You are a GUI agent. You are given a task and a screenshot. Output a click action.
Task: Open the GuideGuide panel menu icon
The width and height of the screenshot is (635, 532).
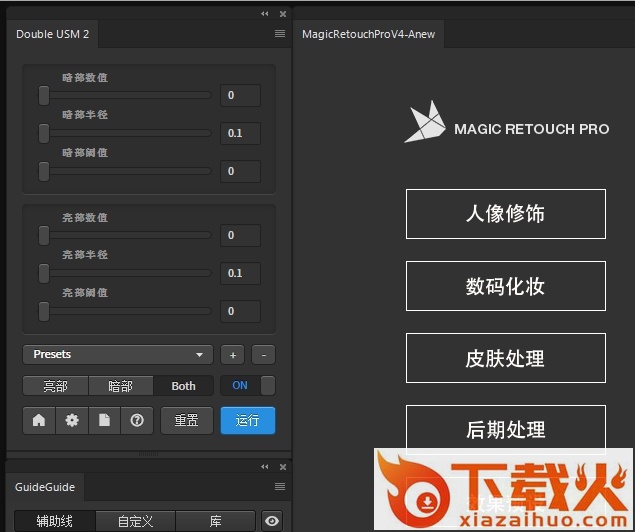click(x=280, y=486)
